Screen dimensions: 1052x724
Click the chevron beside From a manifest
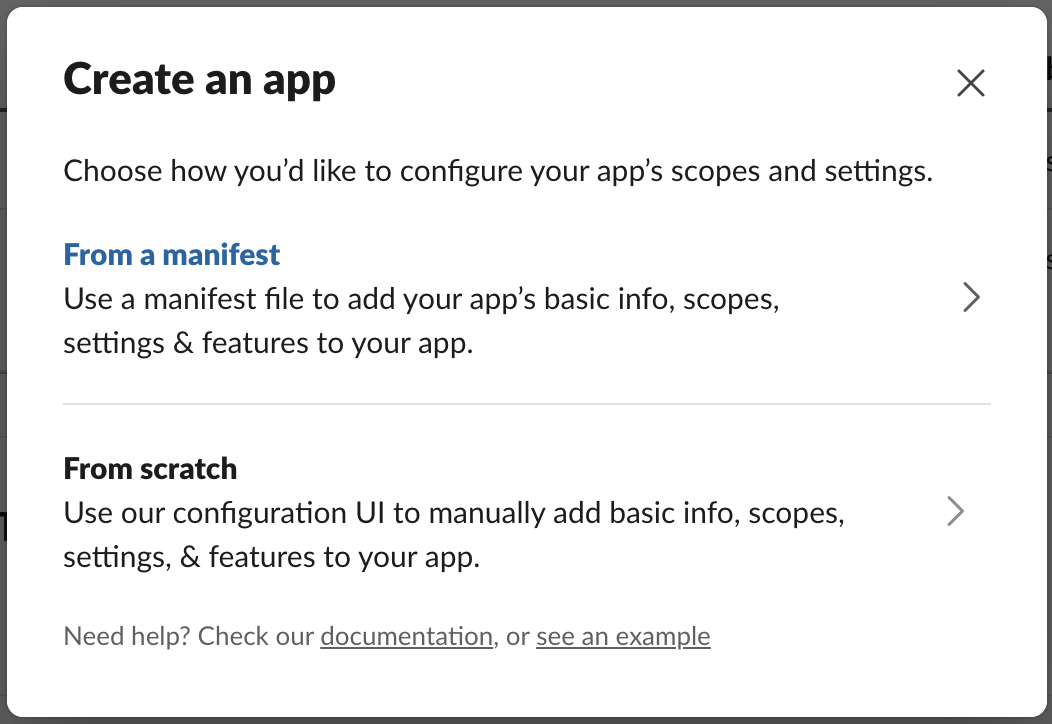click(x=970, y=298)
